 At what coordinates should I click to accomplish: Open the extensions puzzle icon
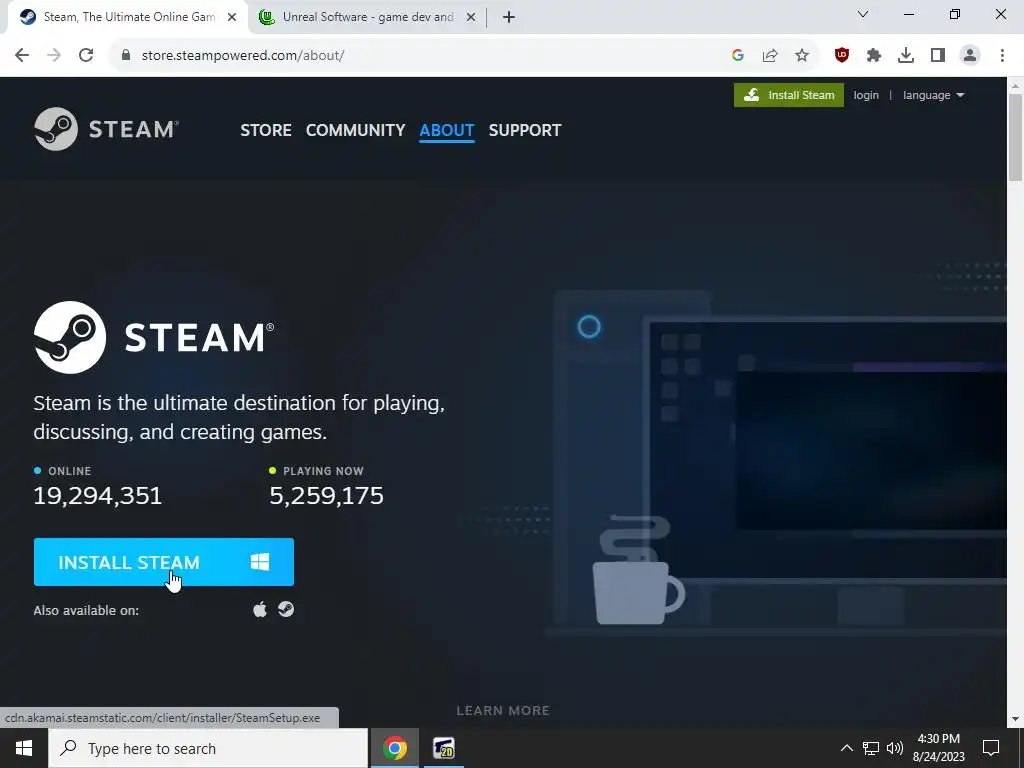coord(874,56)
